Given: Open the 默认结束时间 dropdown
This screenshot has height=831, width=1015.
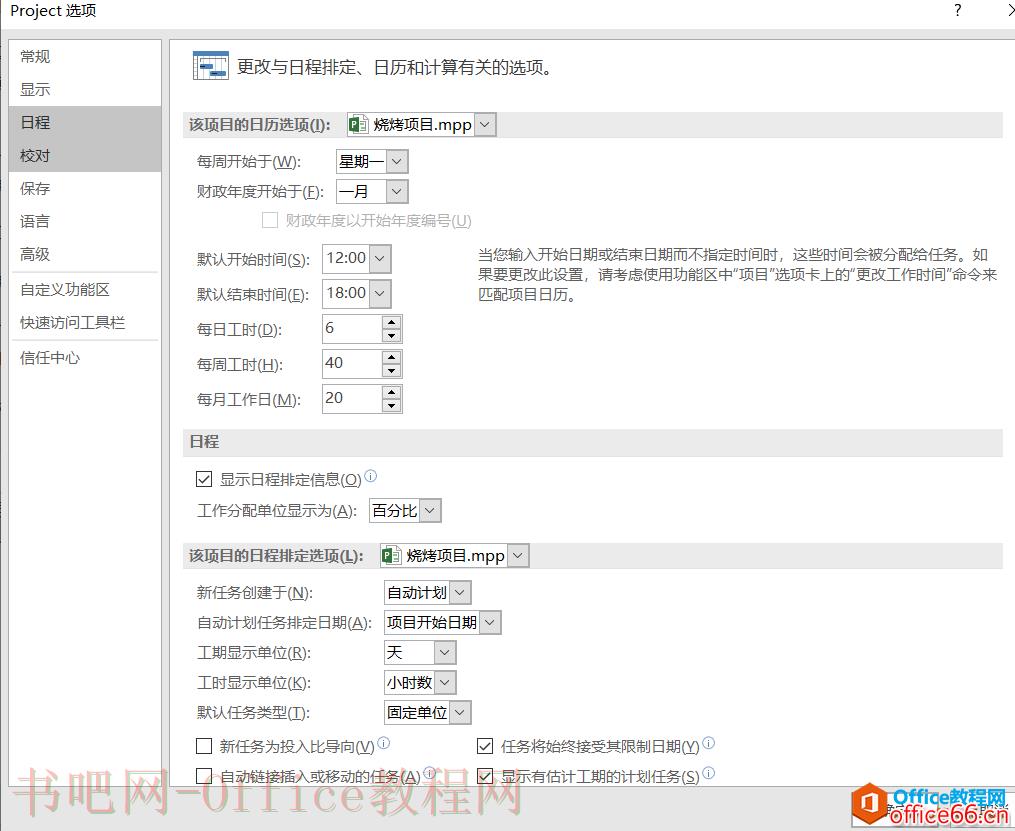Looking at the screenshot, I should click(x=380, y=294).
